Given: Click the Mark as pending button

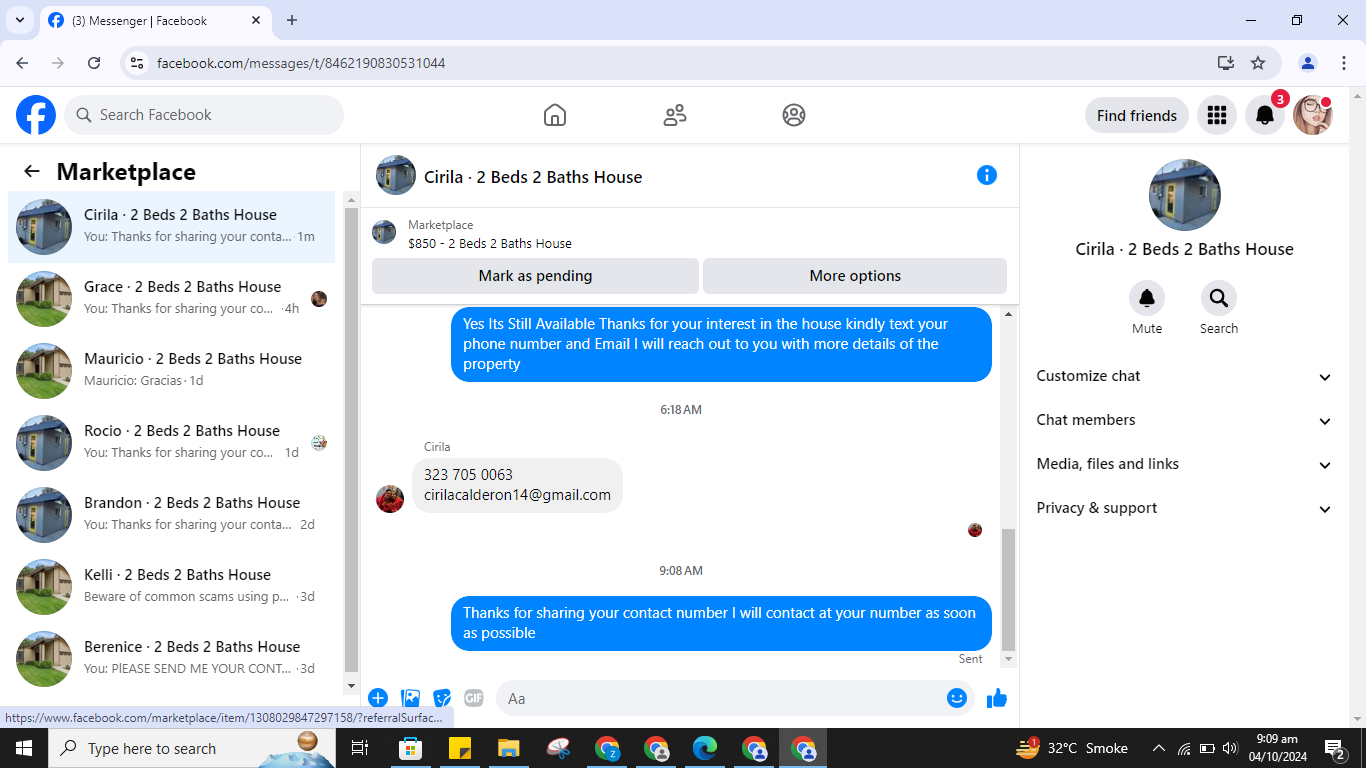Looking at the screenshot, I should coord(535,276).
